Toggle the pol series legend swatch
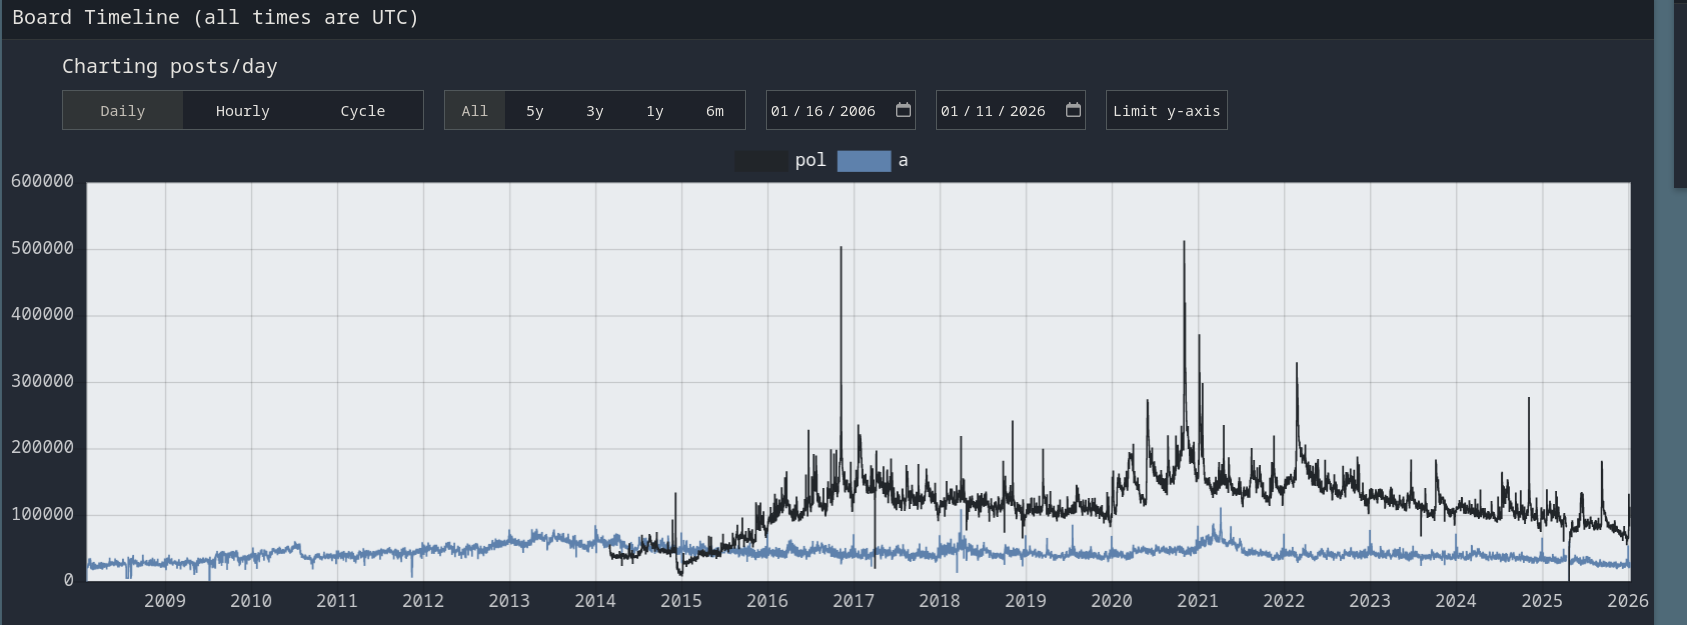Screen dimensions: 1687x625 (x=761, y=161)
